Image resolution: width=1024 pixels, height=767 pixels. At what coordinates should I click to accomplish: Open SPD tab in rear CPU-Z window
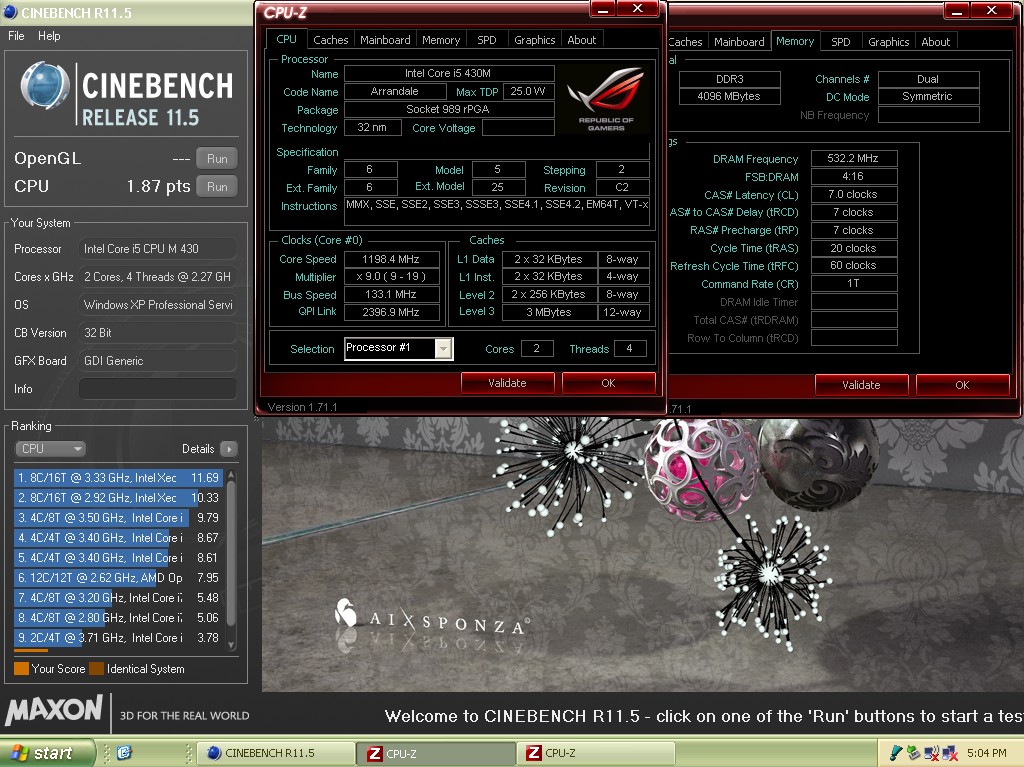click(840, 42)
